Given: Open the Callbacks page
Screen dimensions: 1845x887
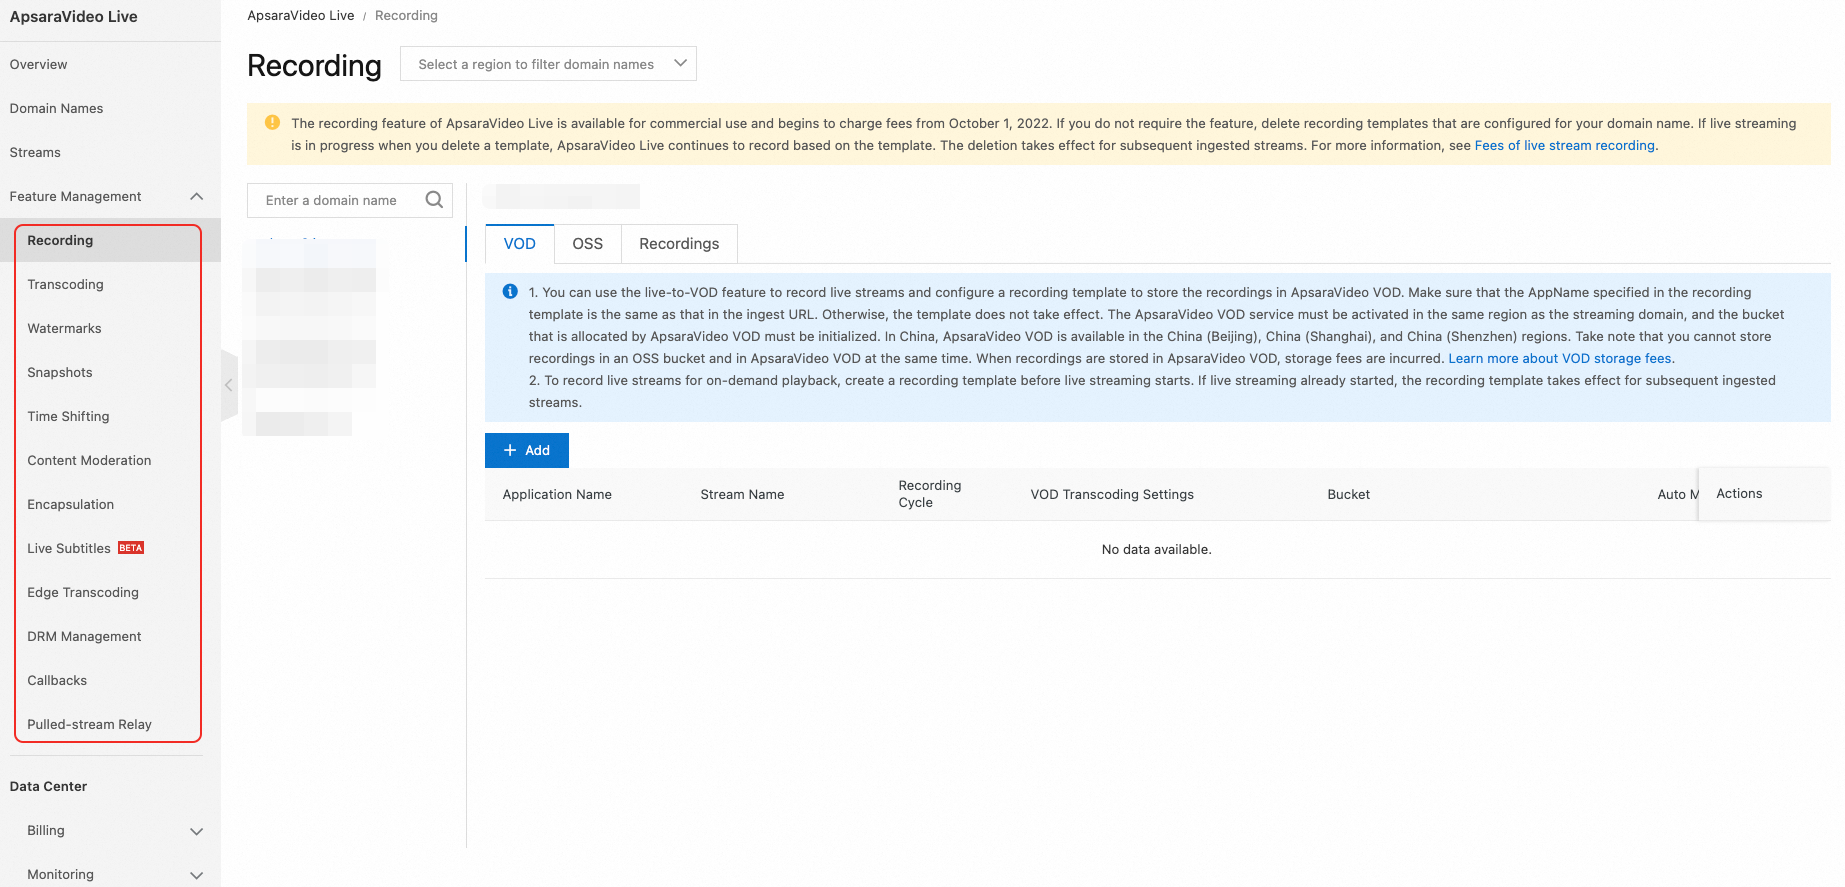Looking at the screenshot, I should [57, 681].
